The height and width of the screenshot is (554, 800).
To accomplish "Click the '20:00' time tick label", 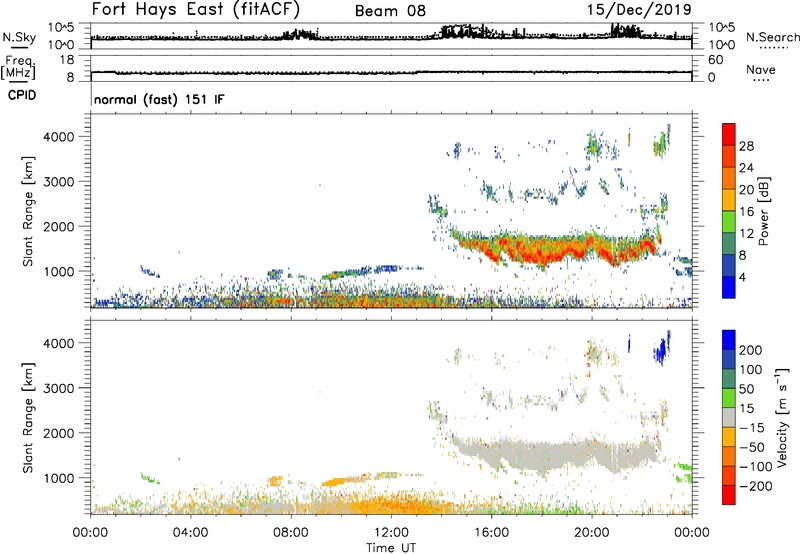I will point(592,533).
